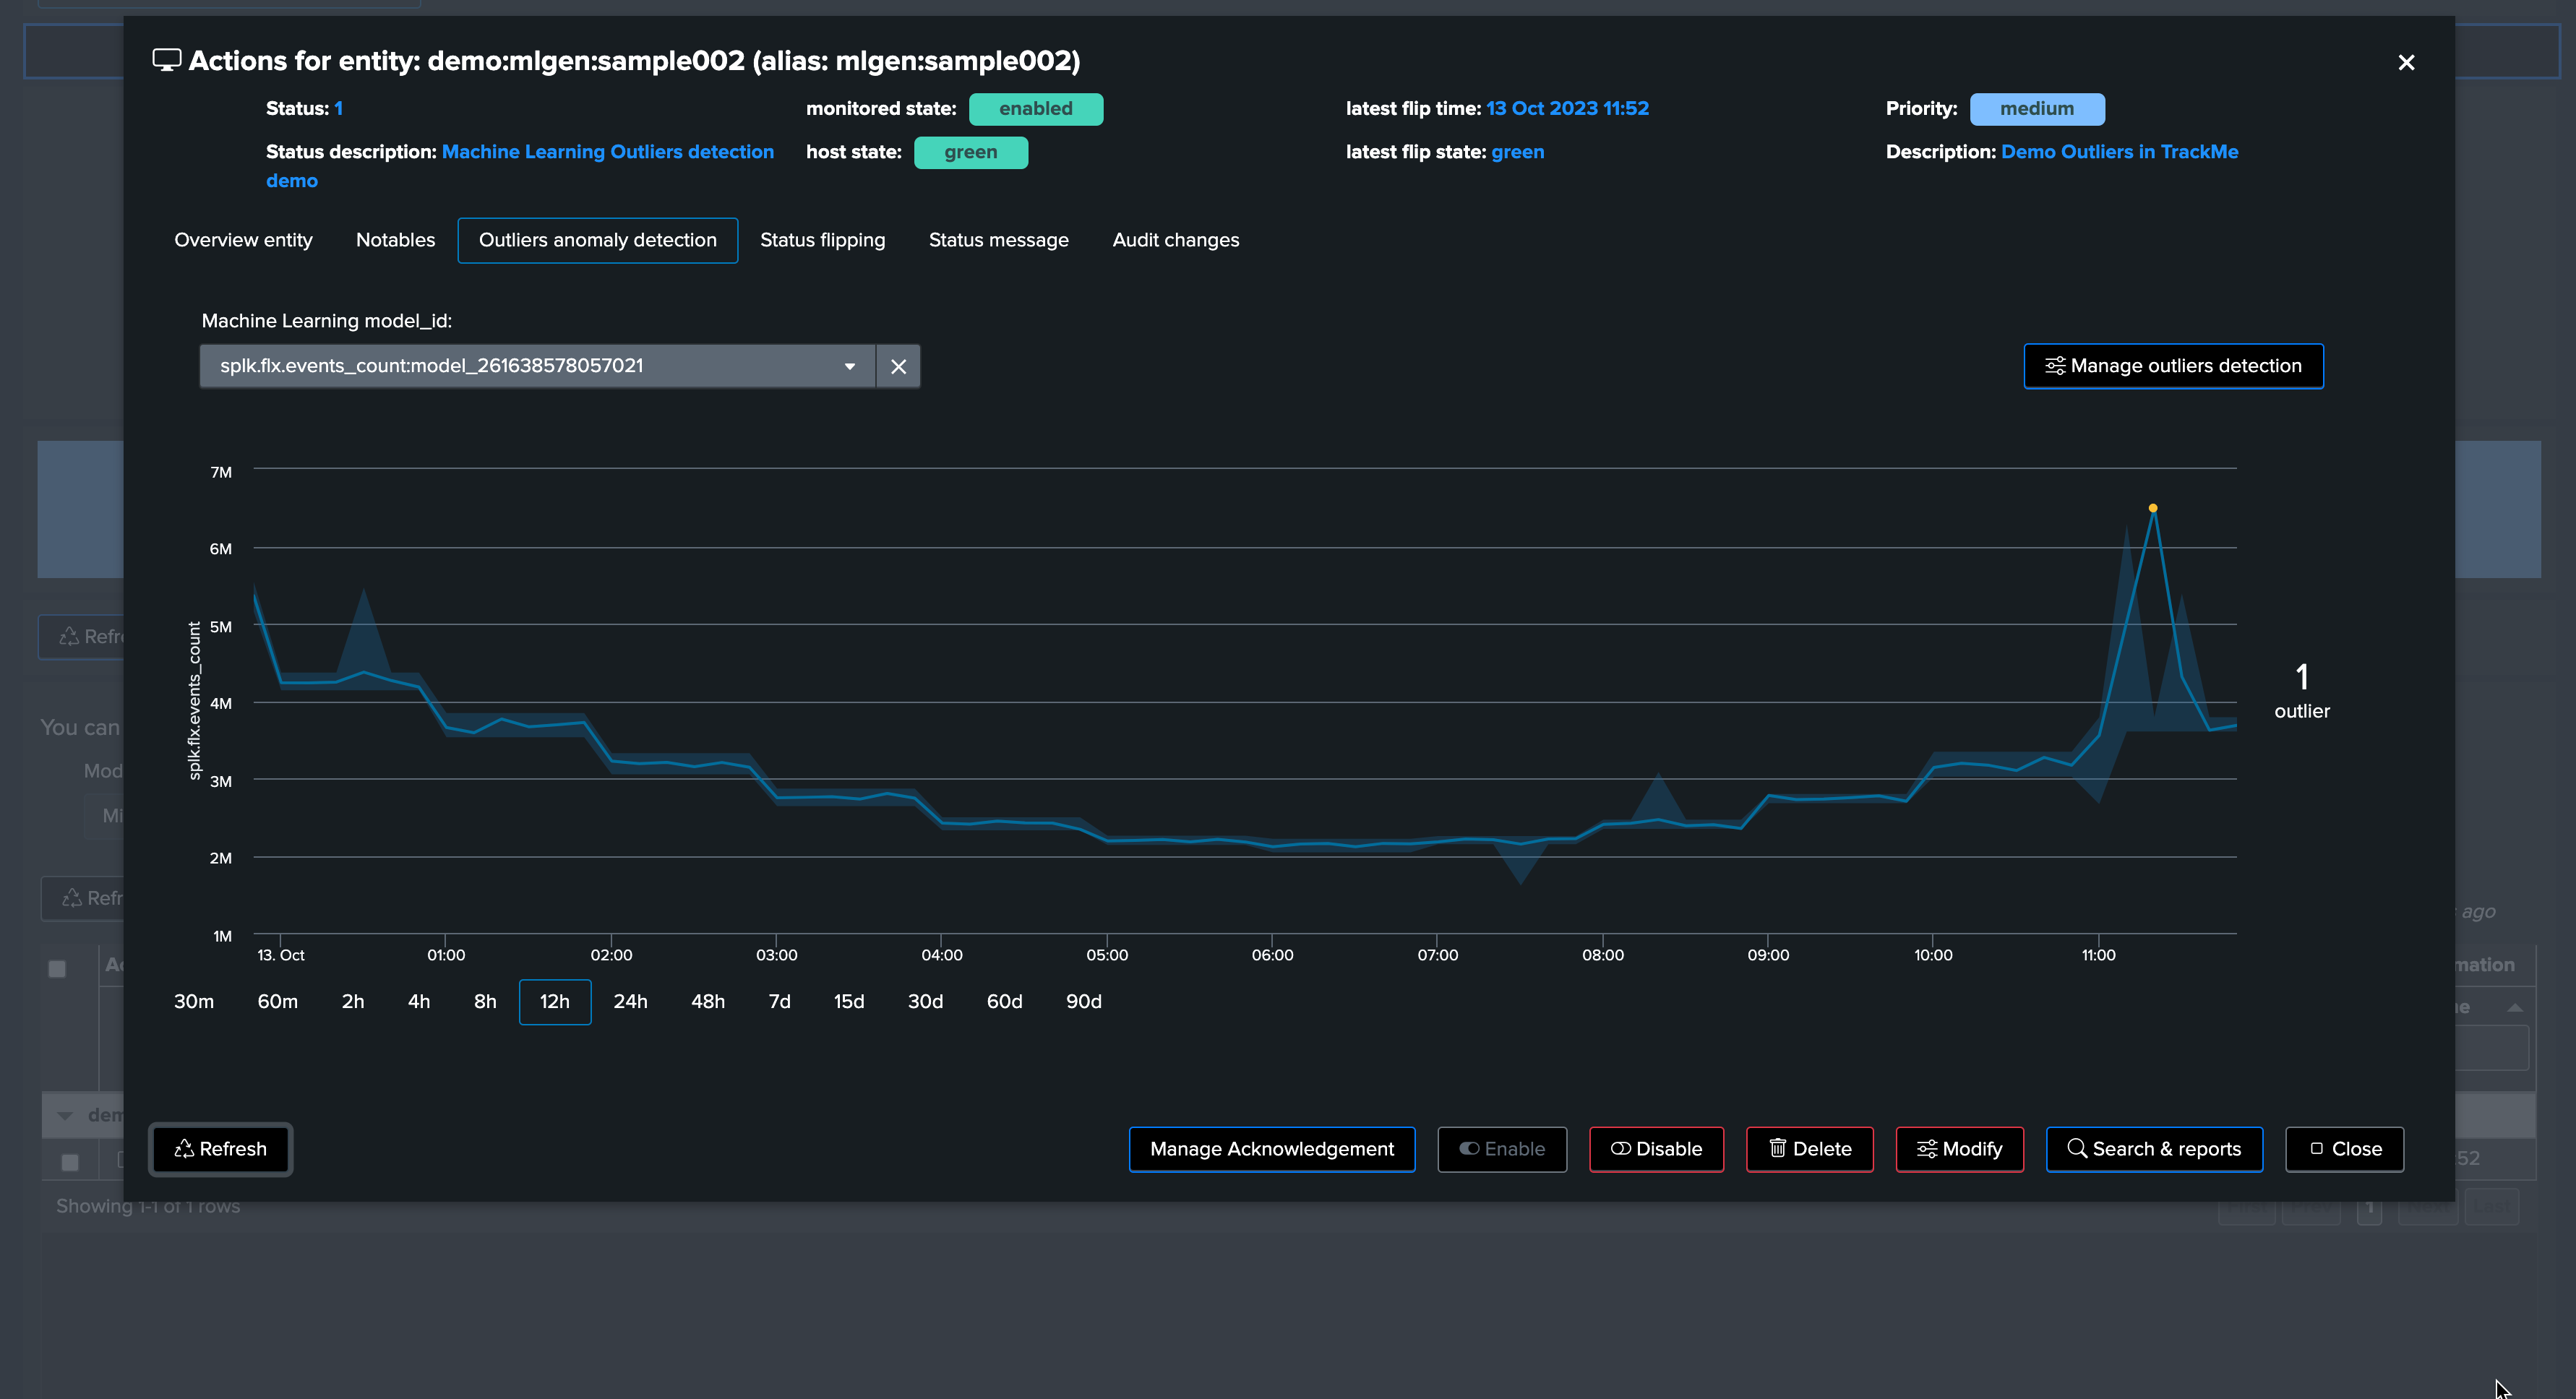Select the 24h time range
The width and height of the screenshot is (2576, 1399).
pos(630,1001)
